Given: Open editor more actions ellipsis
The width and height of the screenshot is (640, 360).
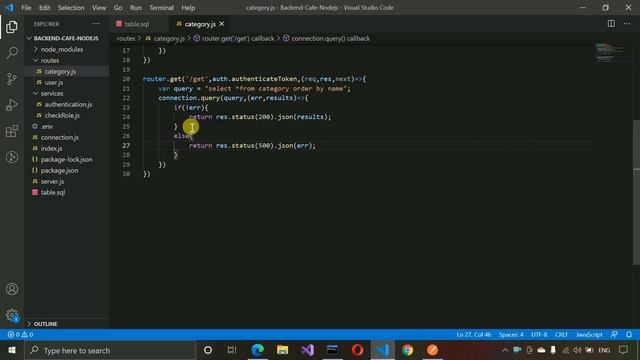Looking at the screenshot, I should click(627, 24).
